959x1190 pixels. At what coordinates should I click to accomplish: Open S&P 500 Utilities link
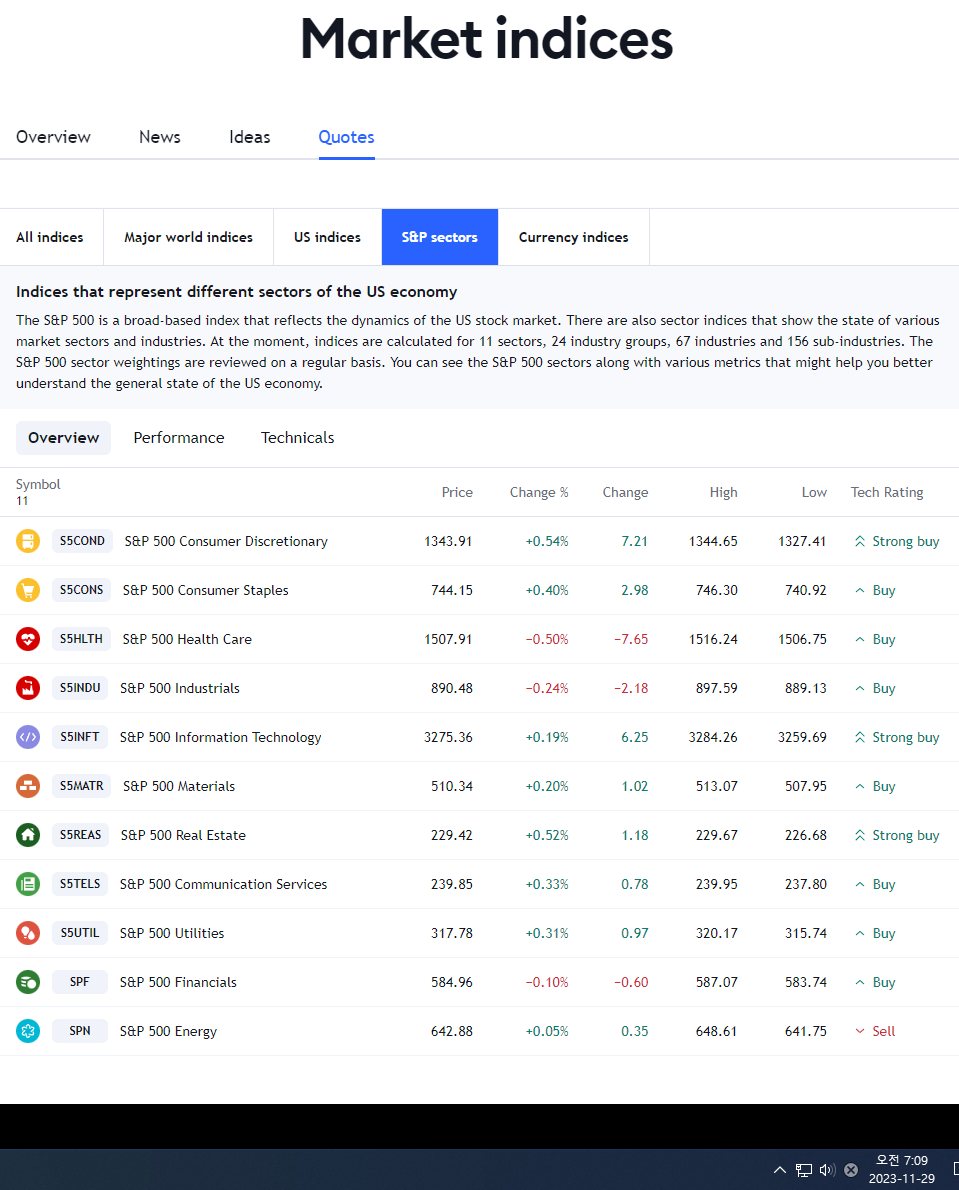click(x=172, y=933)
